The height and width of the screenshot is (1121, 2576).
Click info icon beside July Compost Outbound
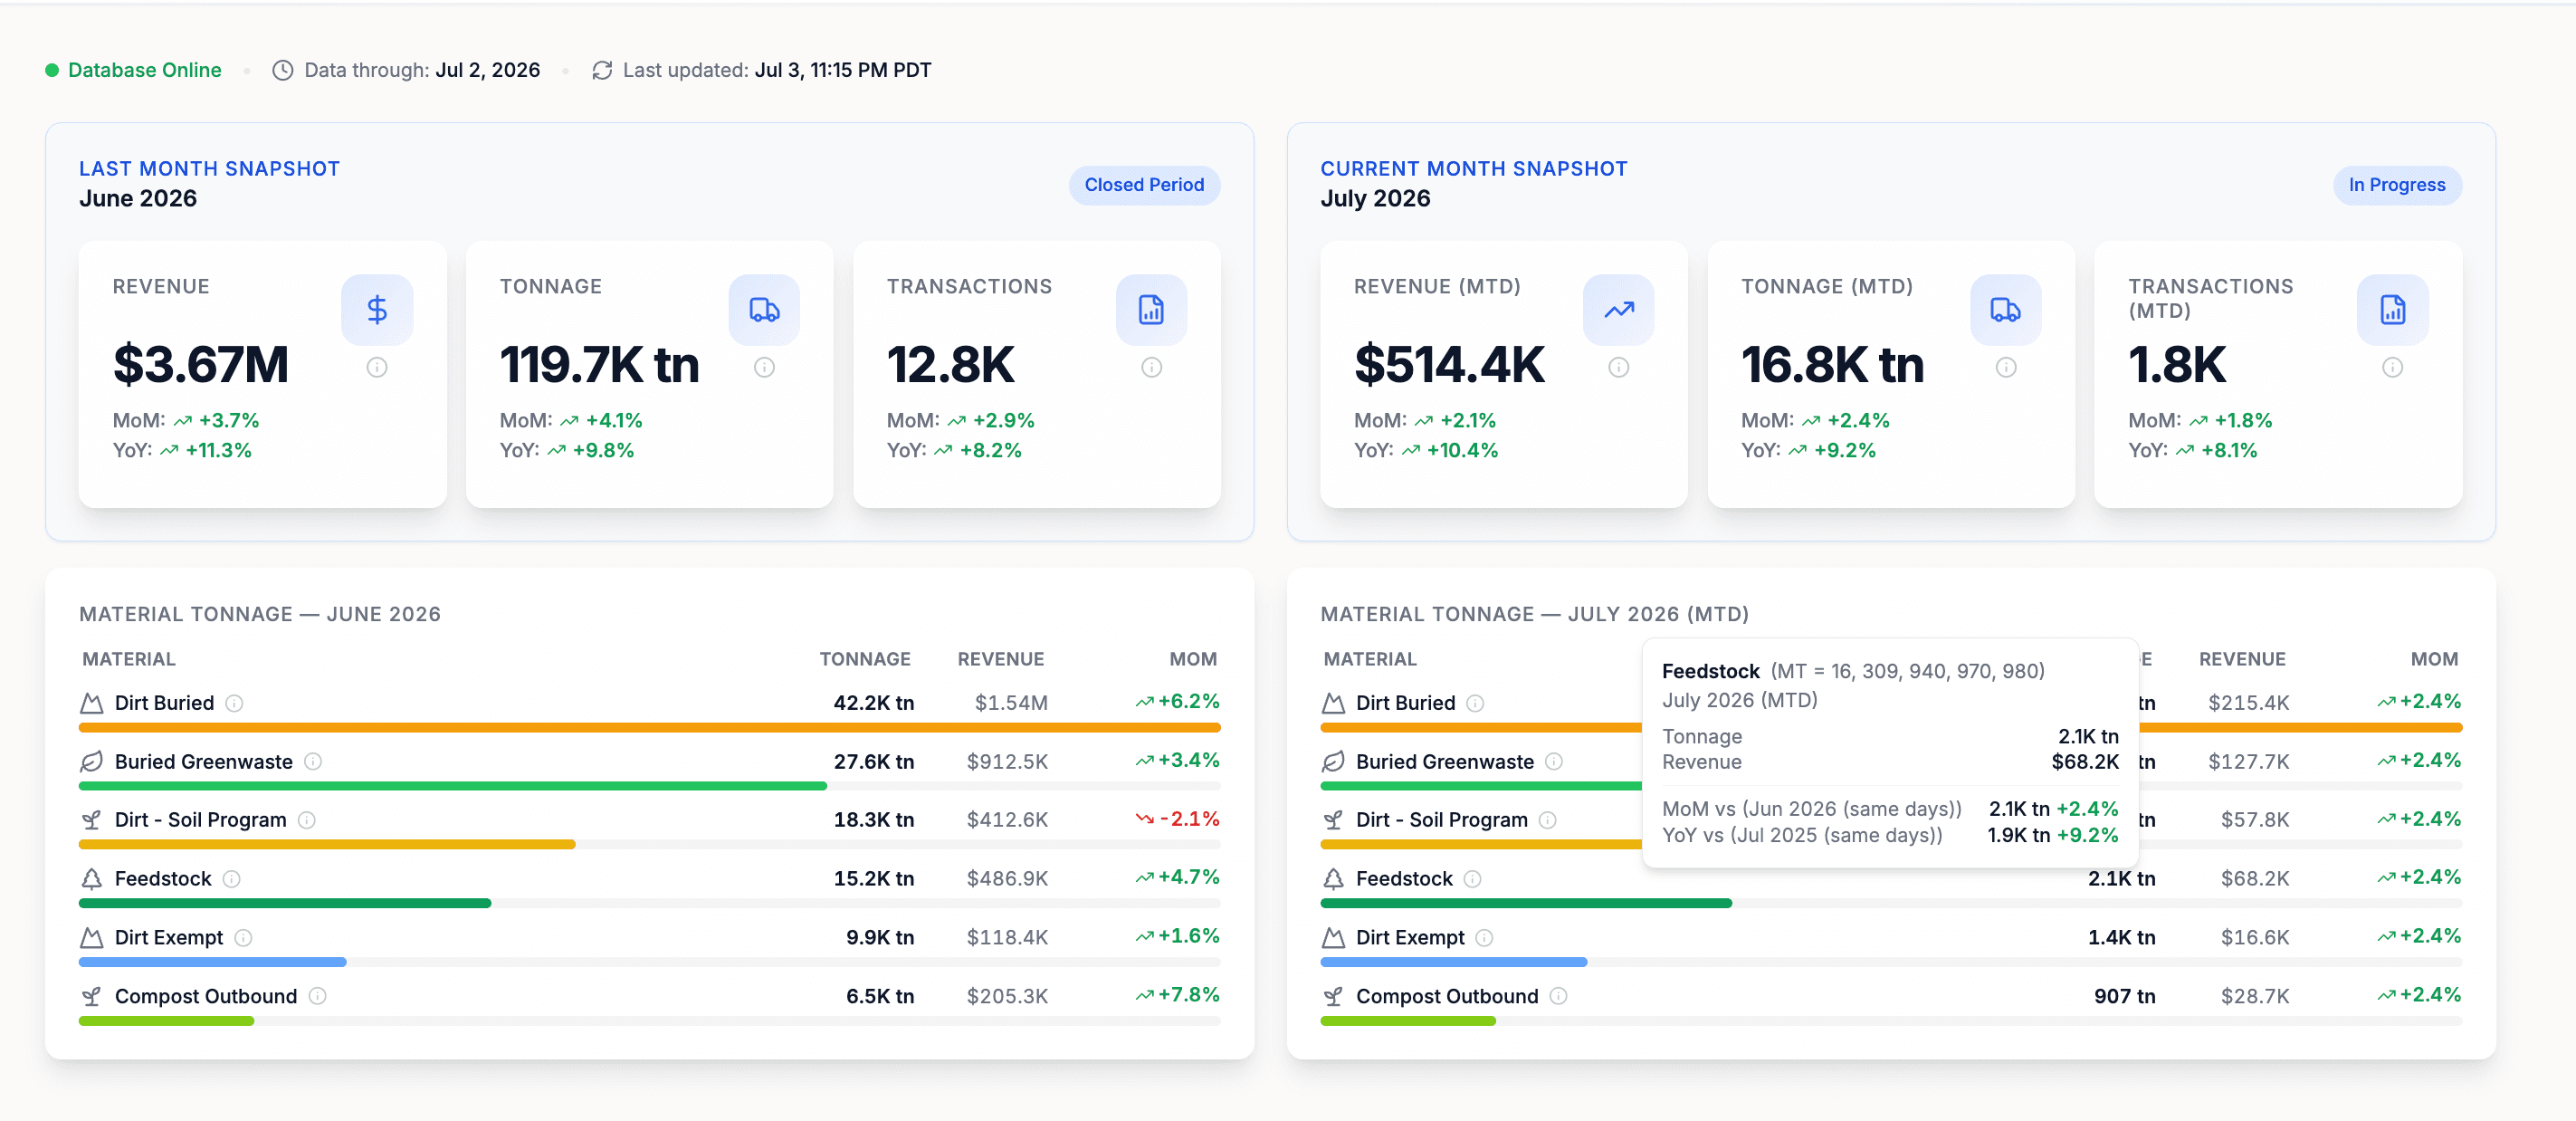(x=1558, y=996)
